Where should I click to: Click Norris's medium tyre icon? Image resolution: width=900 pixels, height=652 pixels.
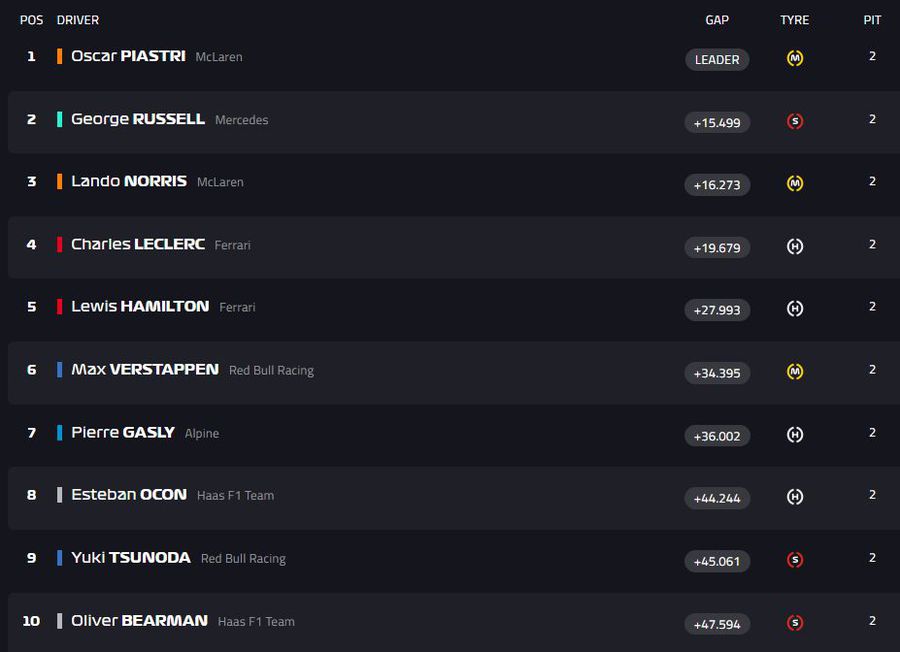click(x=795, y=183)
